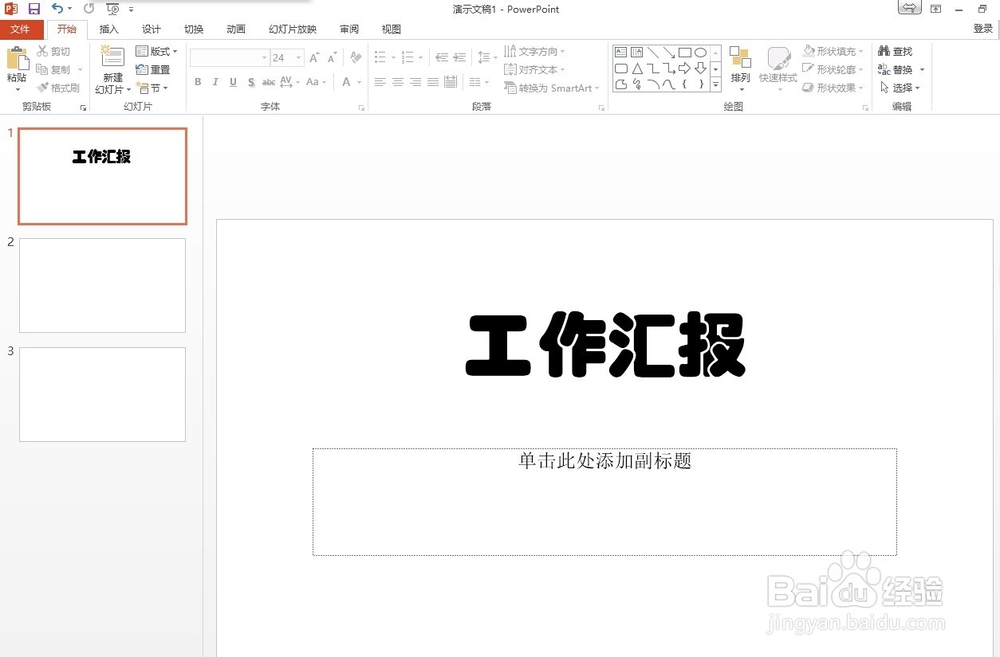Reset the slide with 重置
Screen dimensions: 1000x657
tap(153, 70)
